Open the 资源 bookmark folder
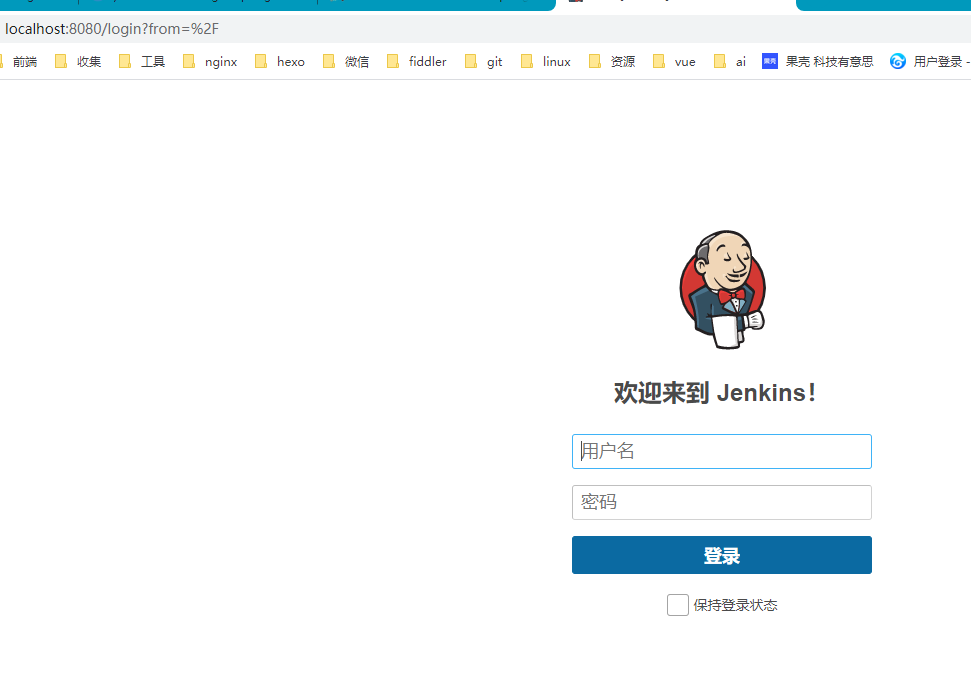 point(612,61)
